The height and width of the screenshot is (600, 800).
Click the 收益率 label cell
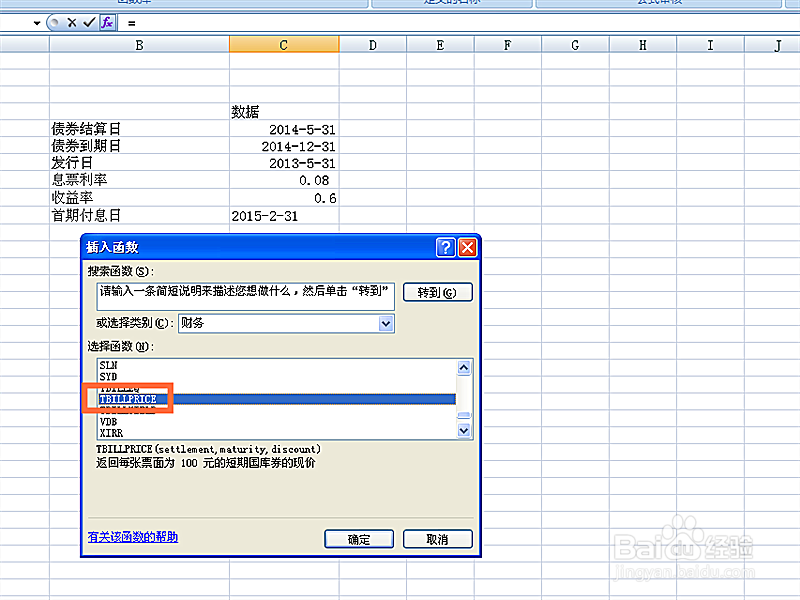(139, 198)
